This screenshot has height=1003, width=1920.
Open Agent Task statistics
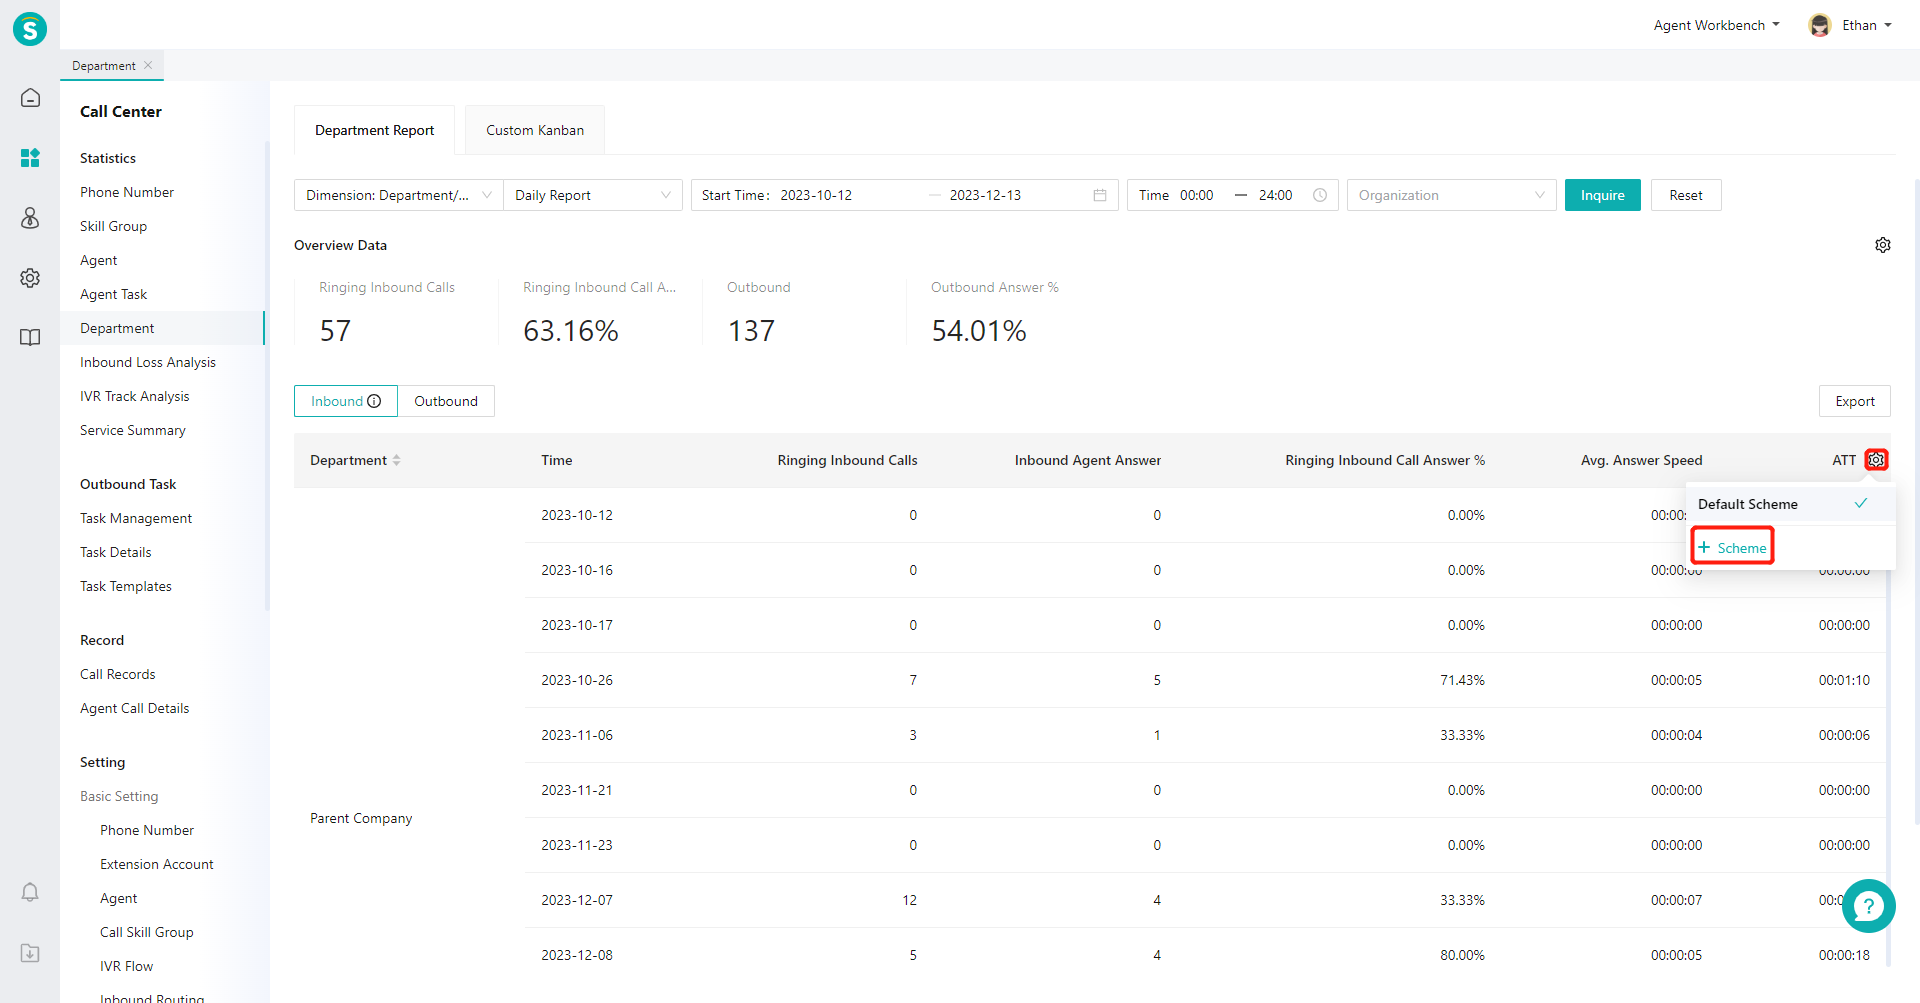coord(114,294)
